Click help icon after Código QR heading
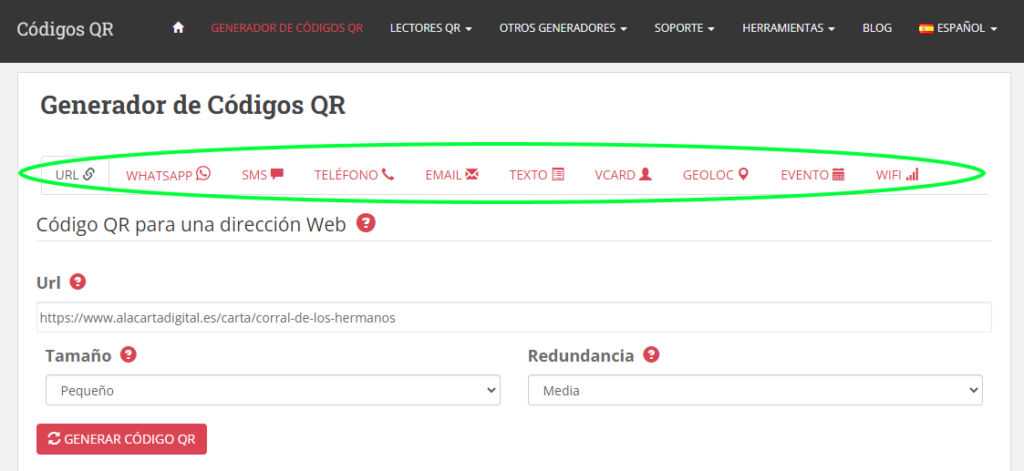Image resolution: width=1024 pixels, height=471 pixels. click(366, 223)
